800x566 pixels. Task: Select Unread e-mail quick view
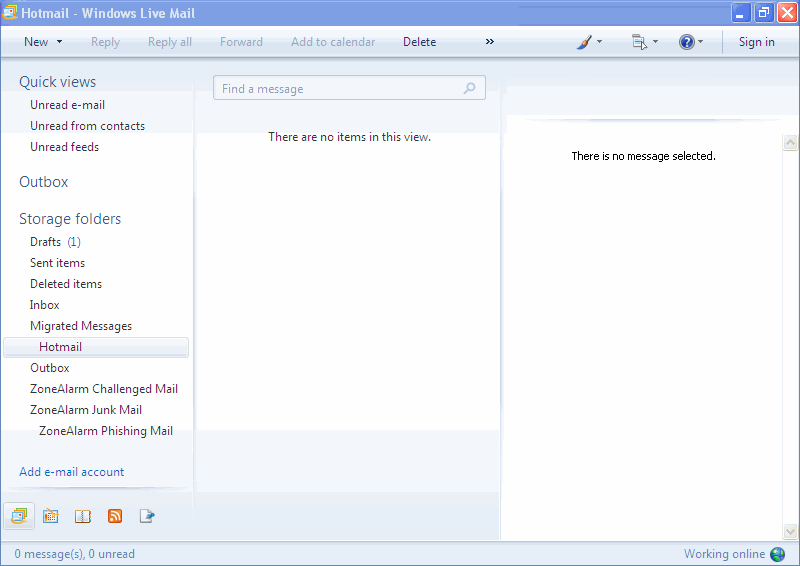(67, 105)
